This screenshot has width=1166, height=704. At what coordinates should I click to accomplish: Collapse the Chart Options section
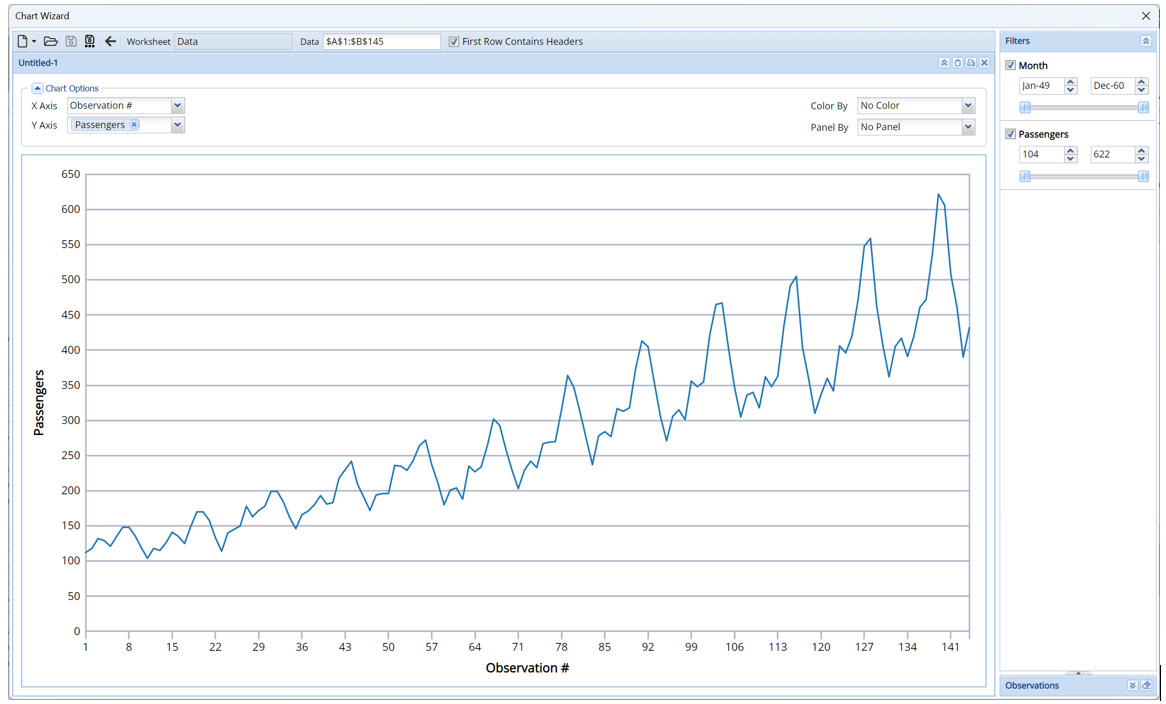[38, 88]
